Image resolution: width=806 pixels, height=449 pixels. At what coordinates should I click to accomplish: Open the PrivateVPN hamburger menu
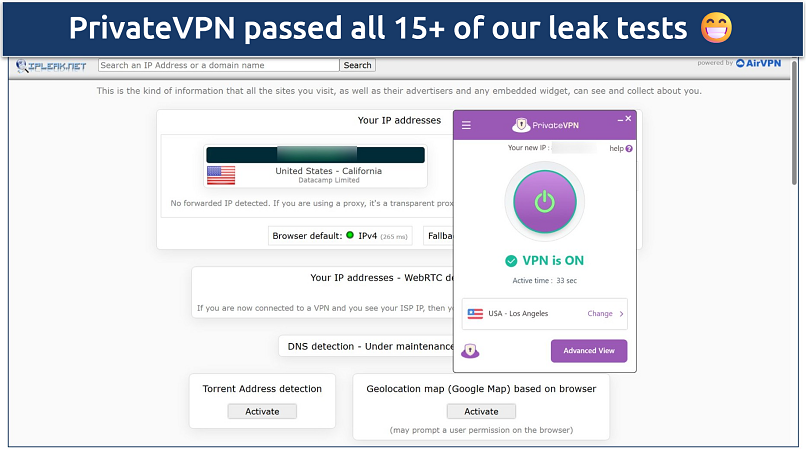click(x=466, y=125)
